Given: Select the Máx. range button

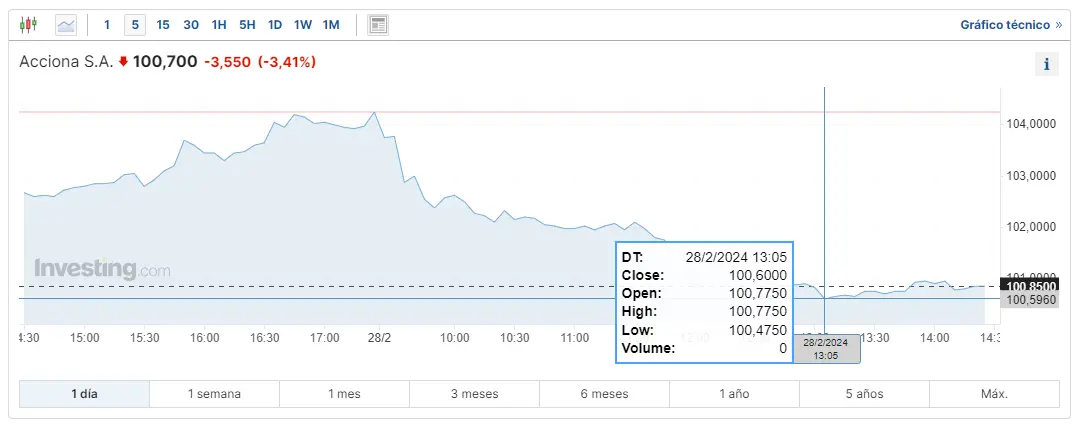Looking at the screenshot, I should tap(994, 394).
